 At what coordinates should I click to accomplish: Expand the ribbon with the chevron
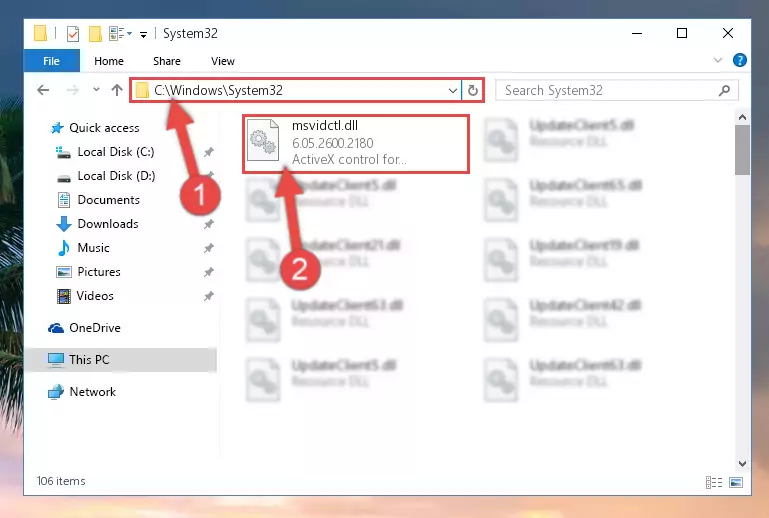(x=718, y=60)
